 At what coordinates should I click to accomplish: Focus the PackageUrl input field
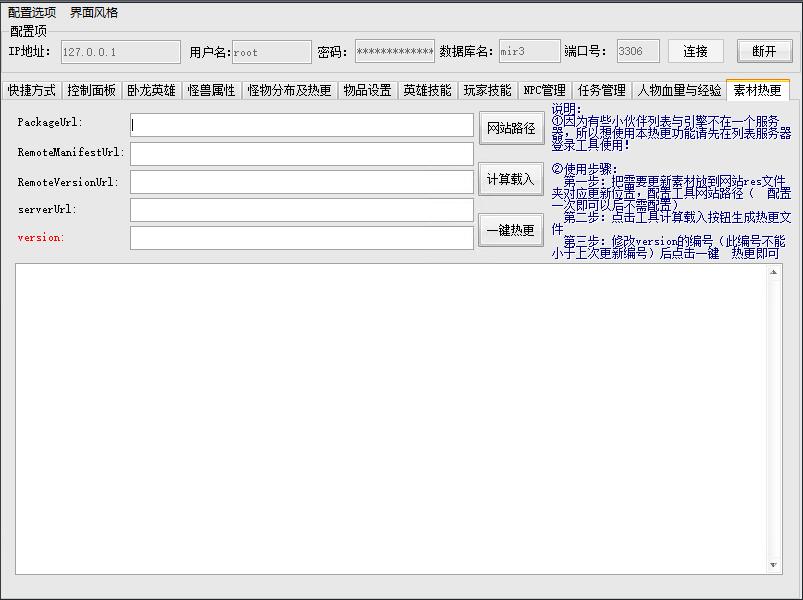coord(301,125)
